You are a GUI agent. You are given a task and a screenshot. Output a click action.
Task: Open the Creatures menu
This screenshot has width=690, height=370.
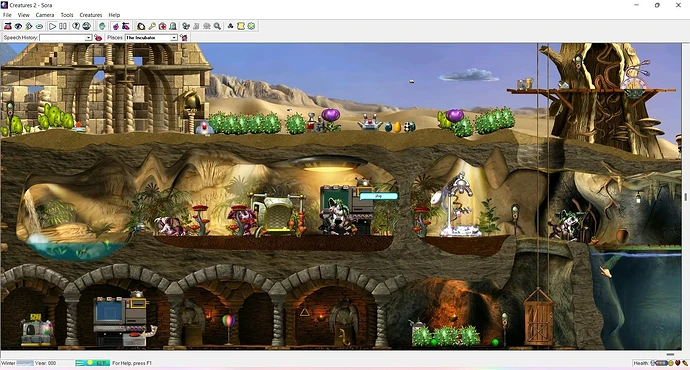[91, 15]
